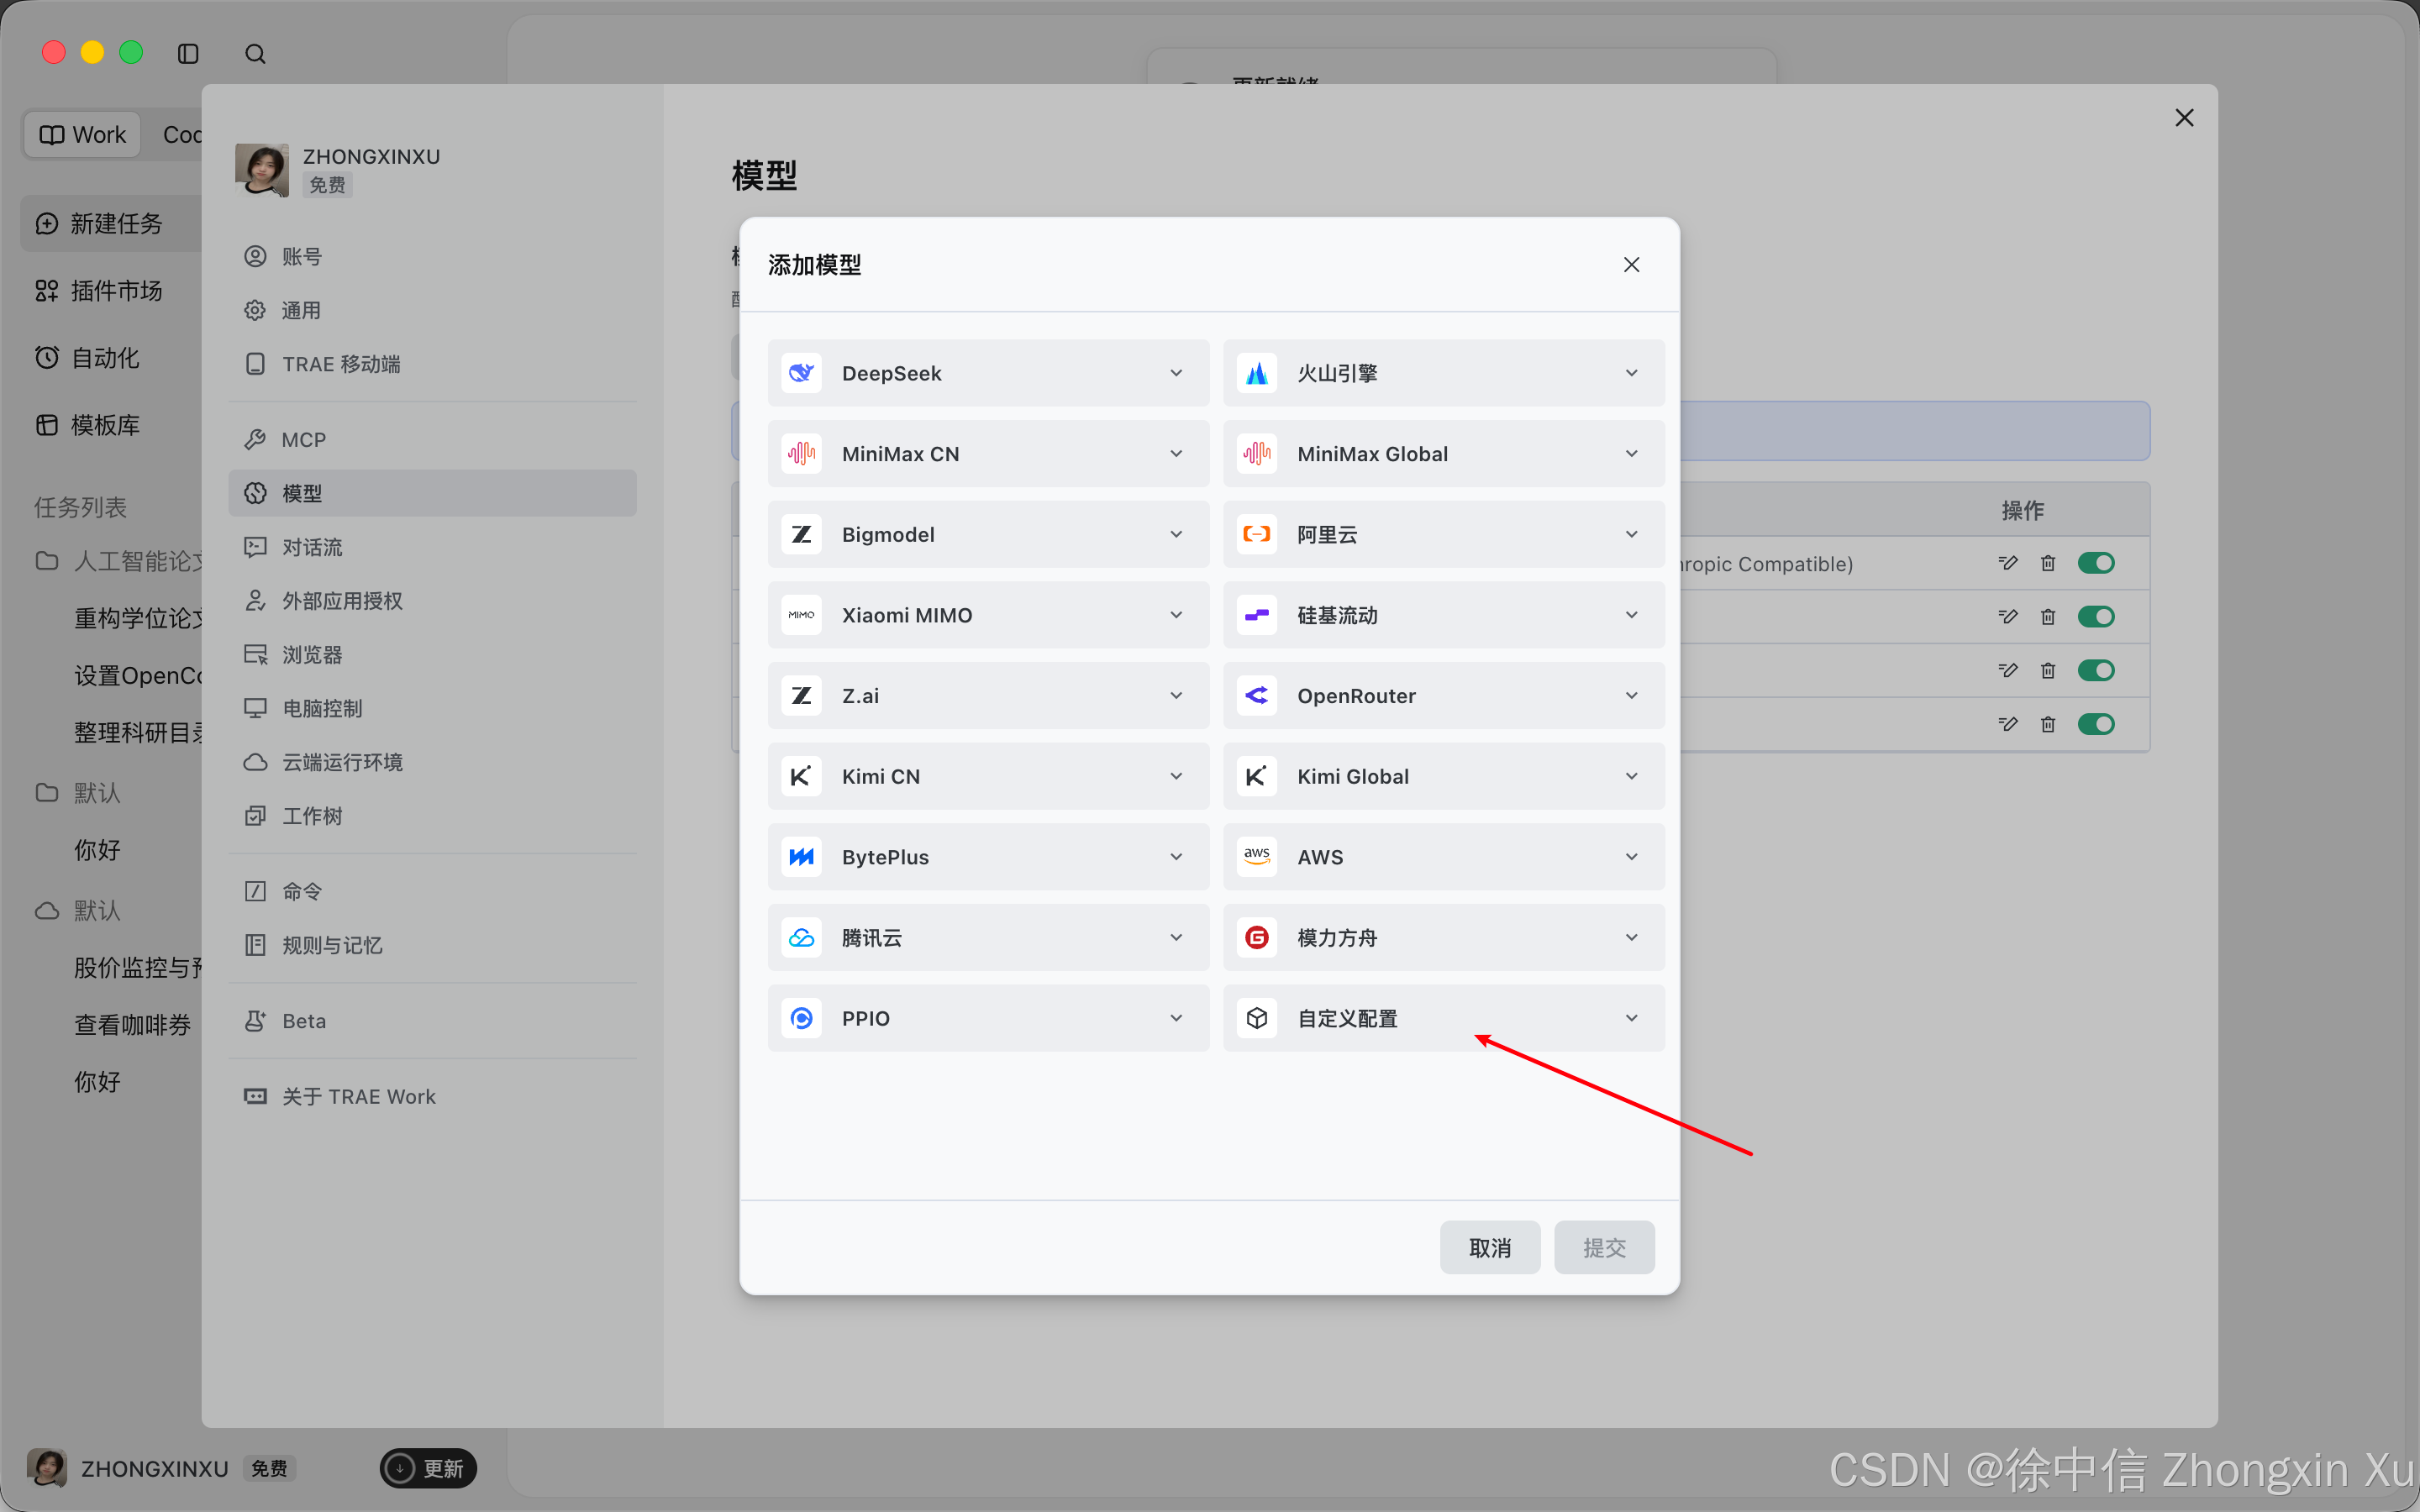2420x1512 pixels.
Task: Close the 添加模型 dialog
Action: (1631, 265)
